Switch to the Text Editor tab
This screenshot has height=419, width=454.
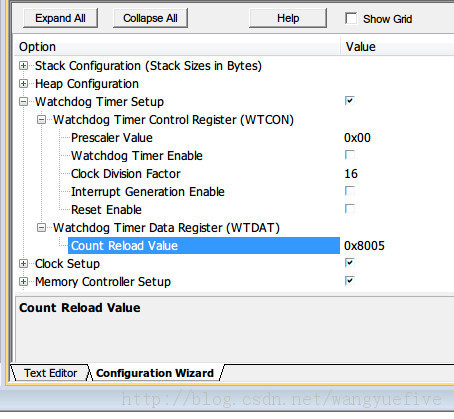(50, 373)
